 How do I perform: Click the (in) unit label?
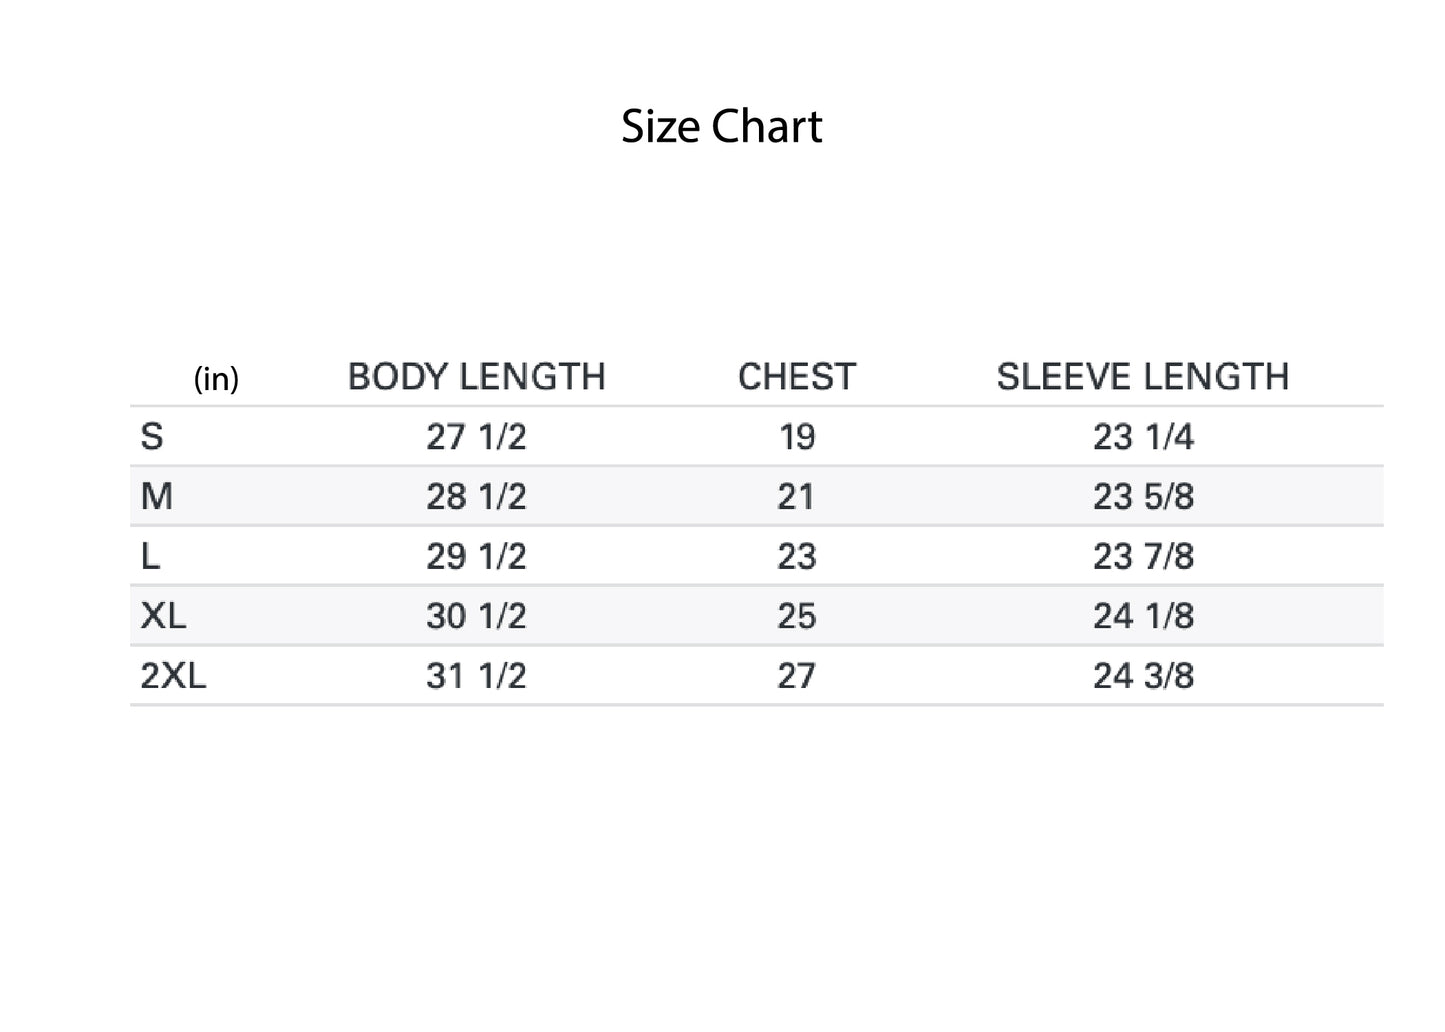(216, 379)
